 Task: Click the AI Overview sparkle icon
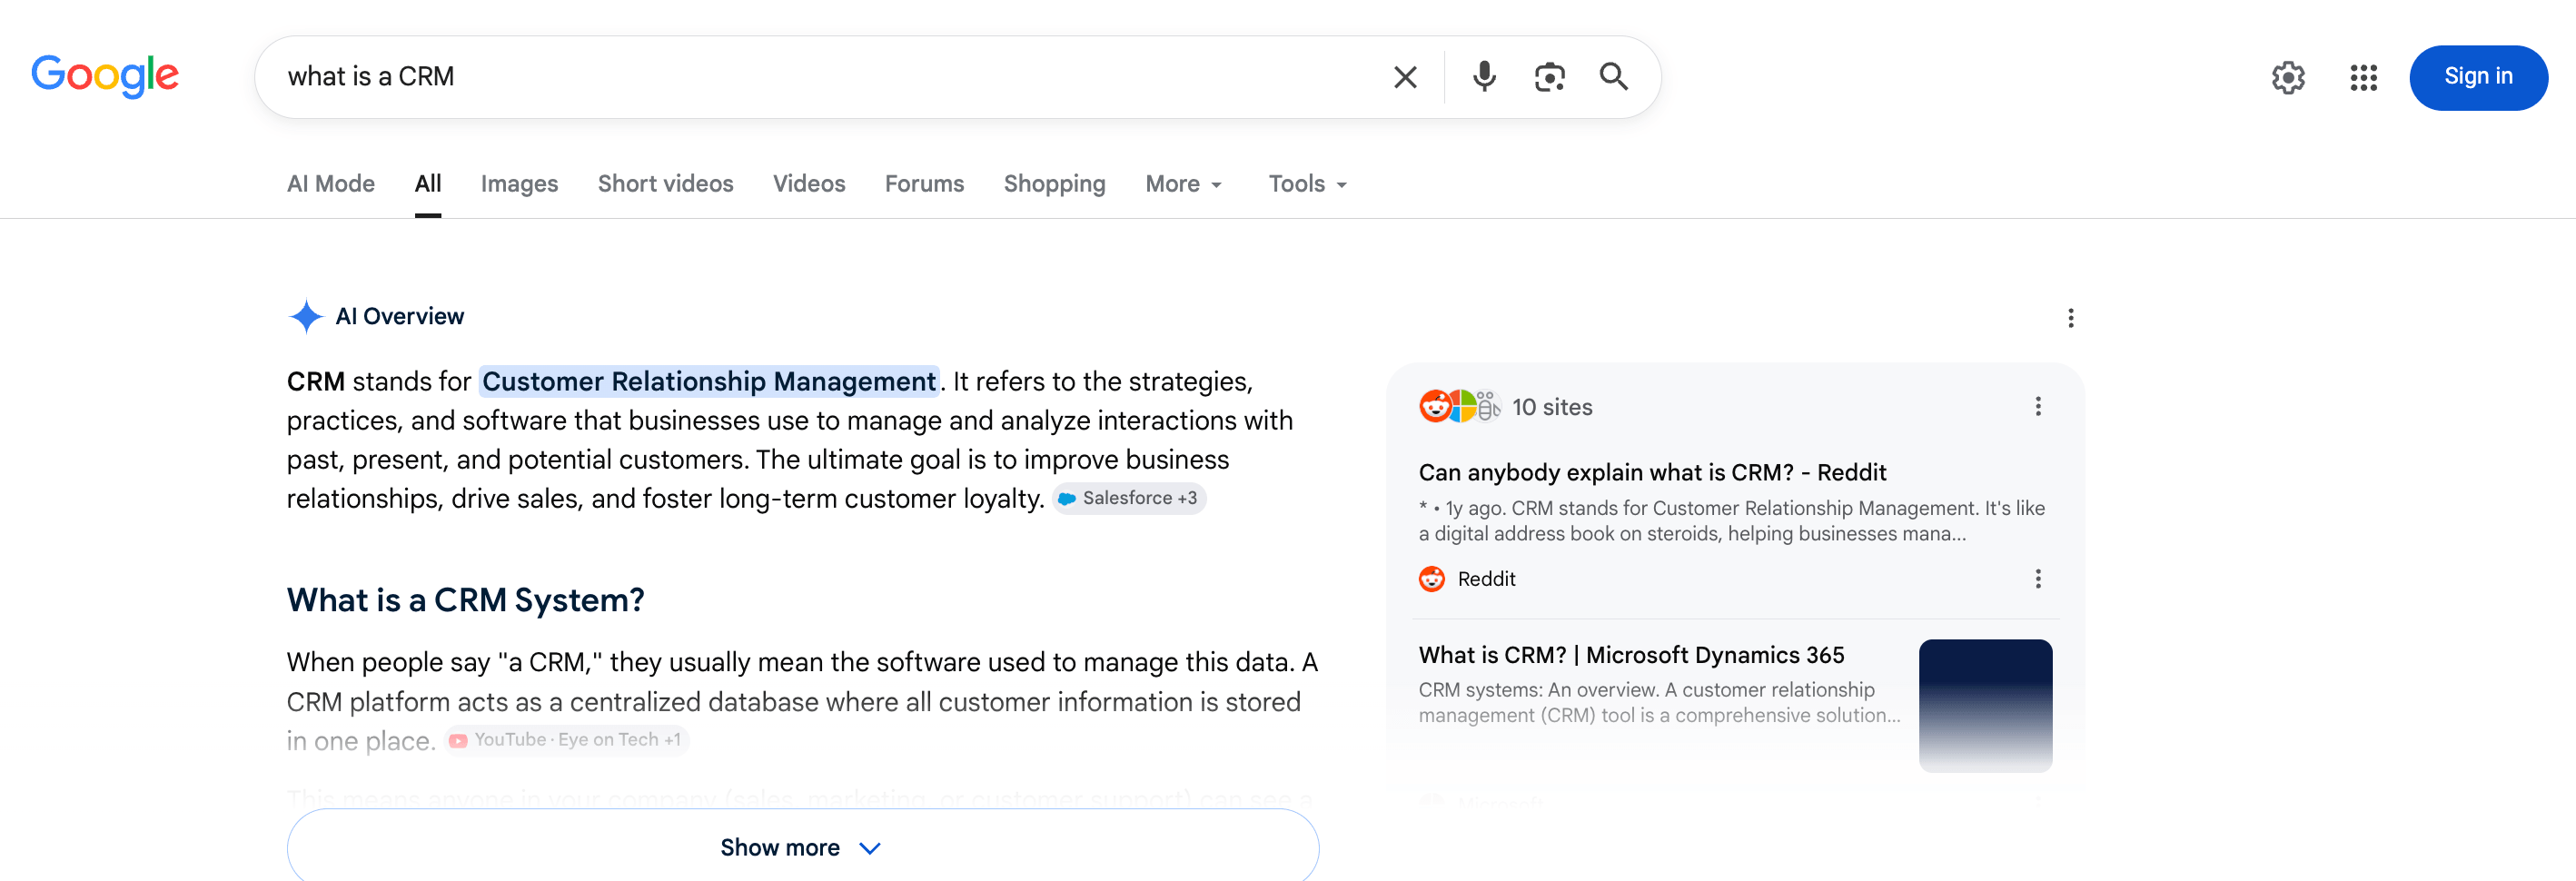click(x=306, y=316)
